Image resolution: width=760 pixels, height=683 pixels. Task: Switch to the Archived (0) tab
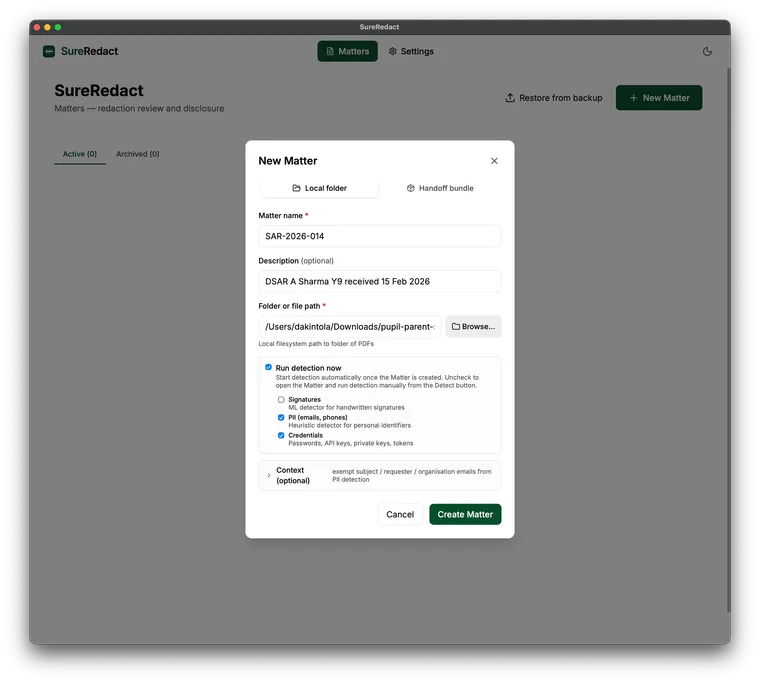pyautogui.click(x=138, y=154)
